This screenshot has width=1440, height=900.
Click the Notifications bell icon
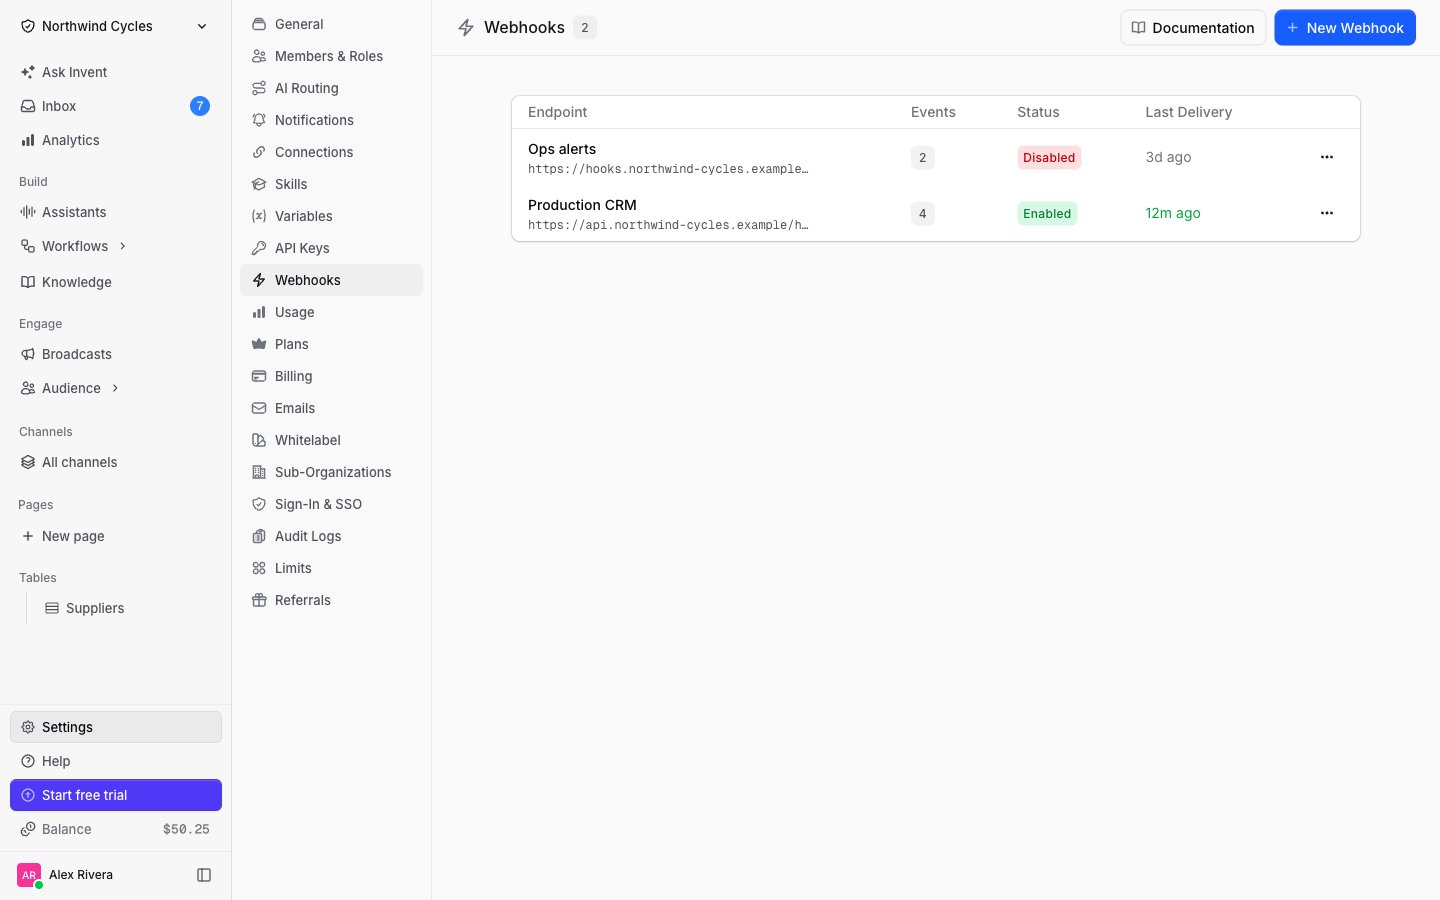[259, 120]
